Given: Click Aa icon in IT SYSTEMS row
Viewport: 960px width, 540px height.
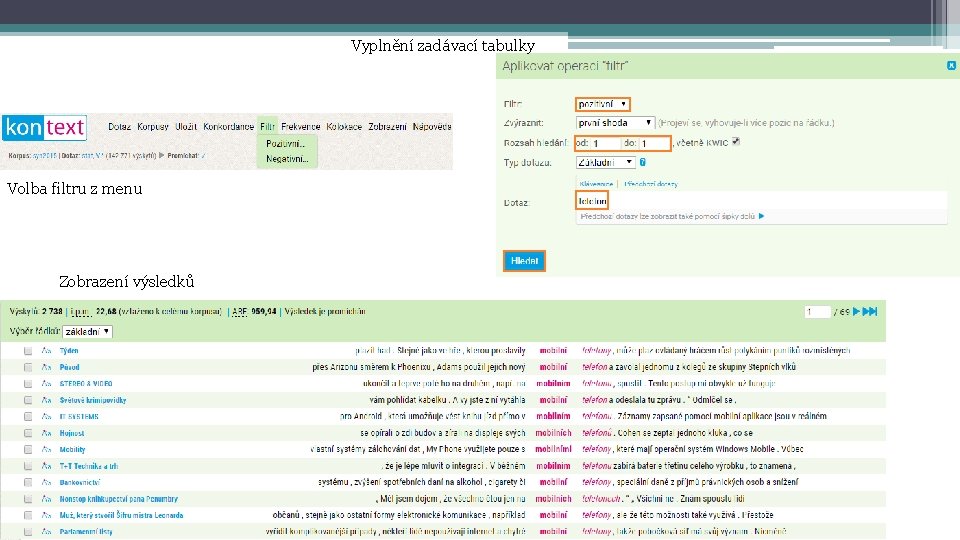Looking at the screenshot, I should [x=47, y=416].
